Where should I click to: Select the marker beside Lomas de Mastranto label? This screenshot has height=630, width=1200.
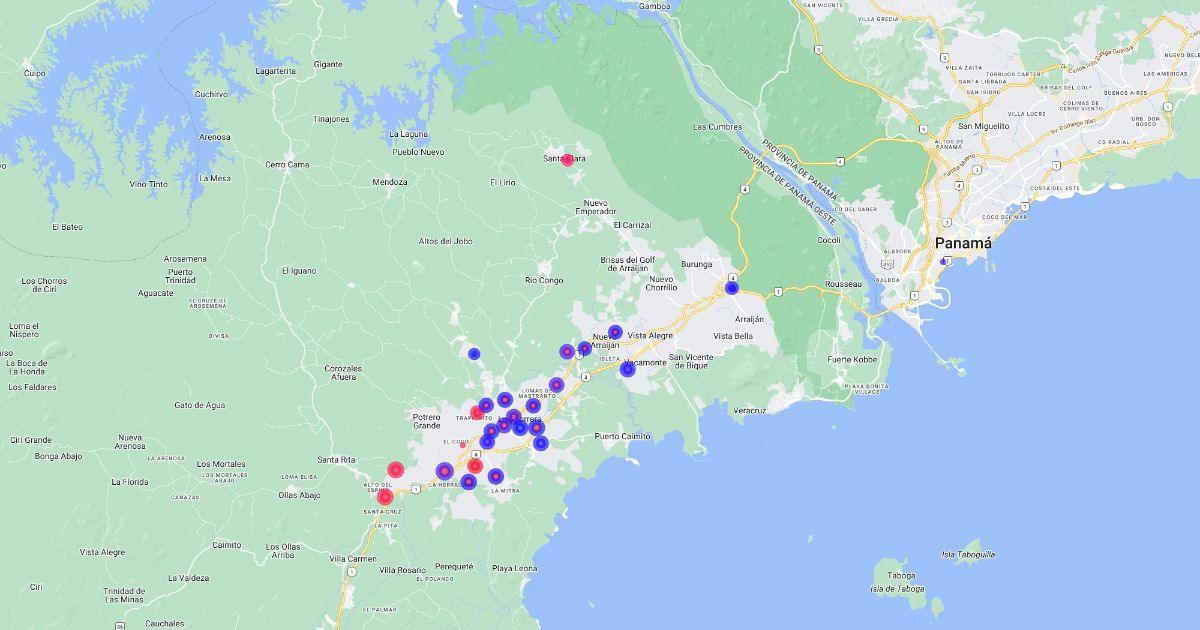pyautogui.click(x=556, y=384)
